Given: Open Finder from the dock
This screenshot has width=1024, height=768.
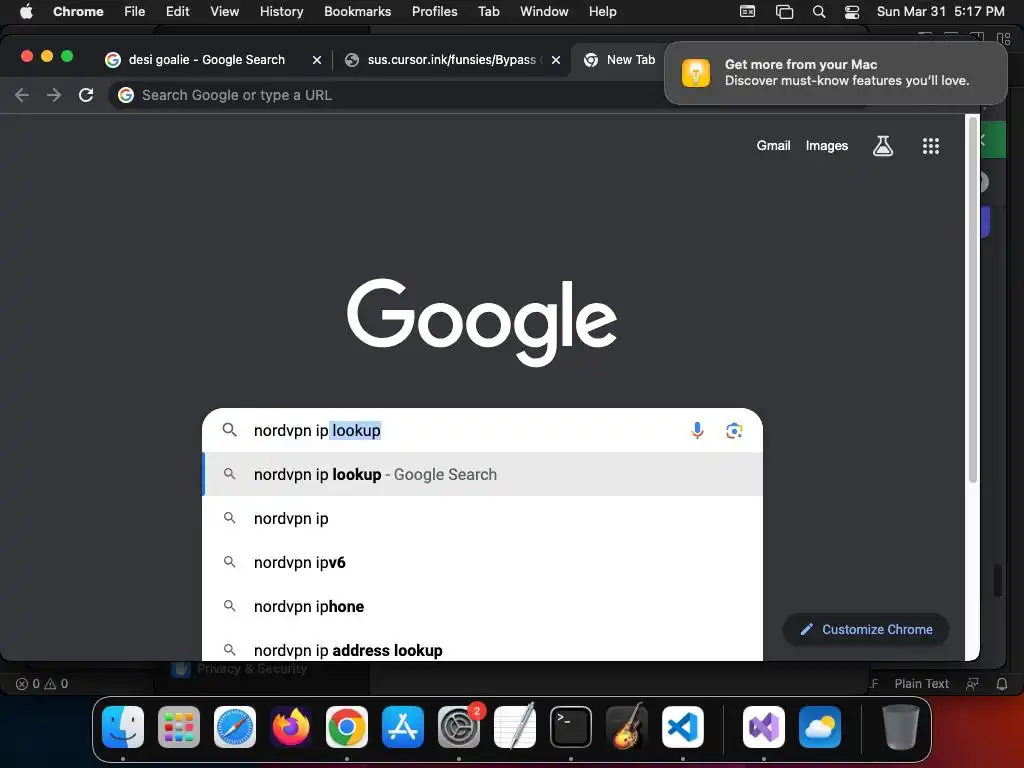Looking at the screenshot, I should pyautogui.click(x=123, y=727).
